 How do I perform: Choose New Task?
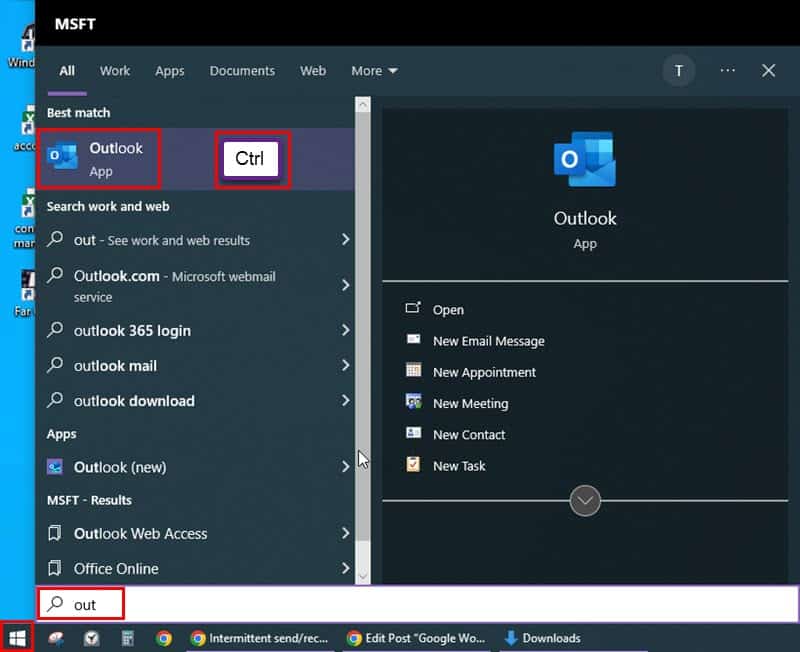(x=459, y=466)
